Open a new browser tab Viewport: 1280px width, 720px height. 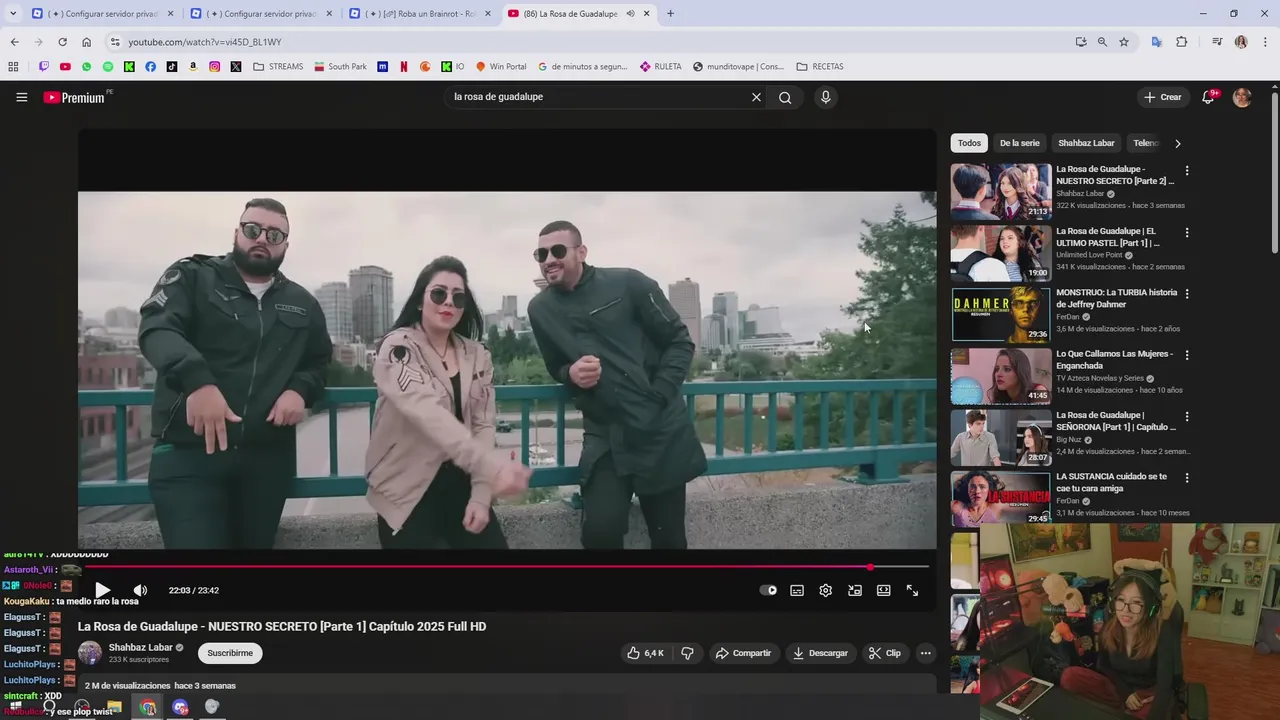[x=670, y=14]
